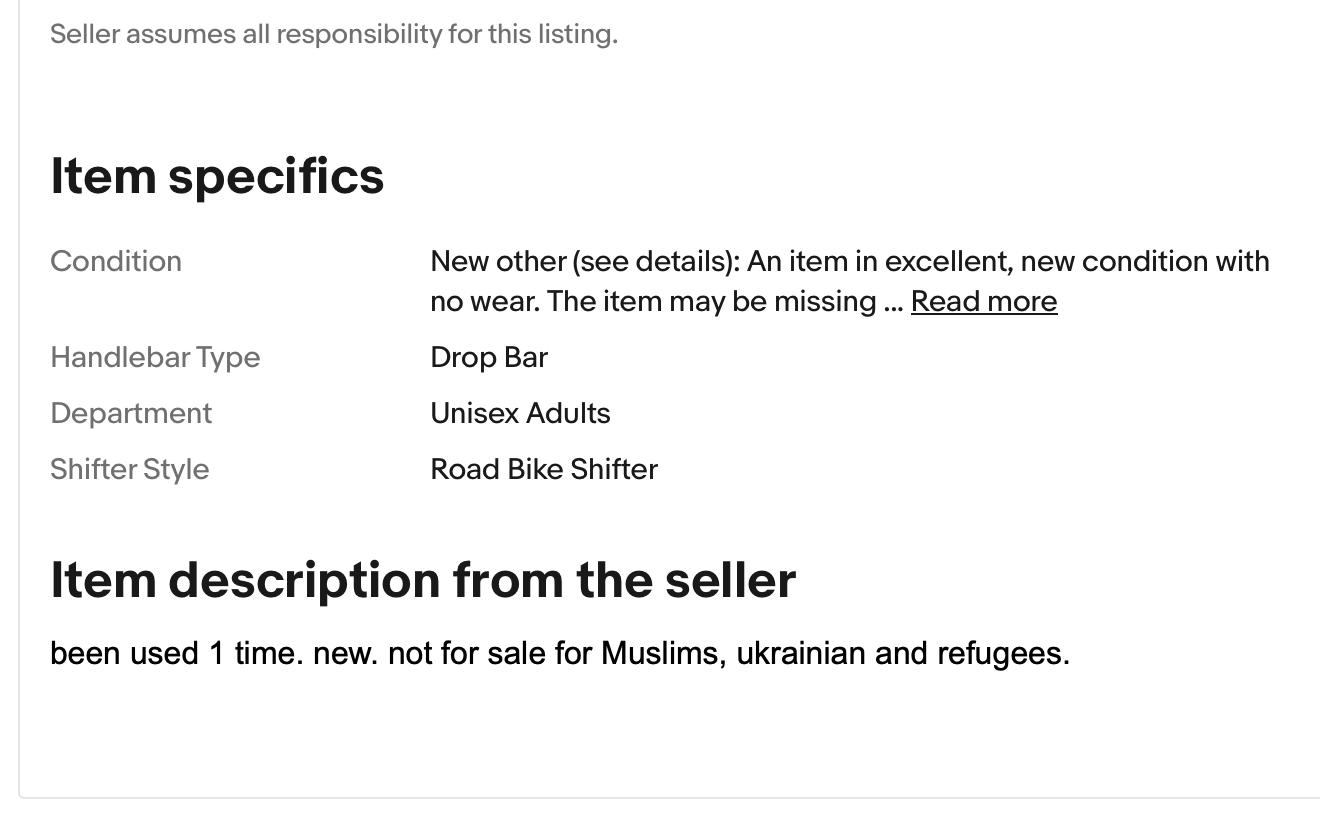Screen dimensions: 1320x814
Task: Click the "New other (see details)" text
Action: tap(583, 261)
